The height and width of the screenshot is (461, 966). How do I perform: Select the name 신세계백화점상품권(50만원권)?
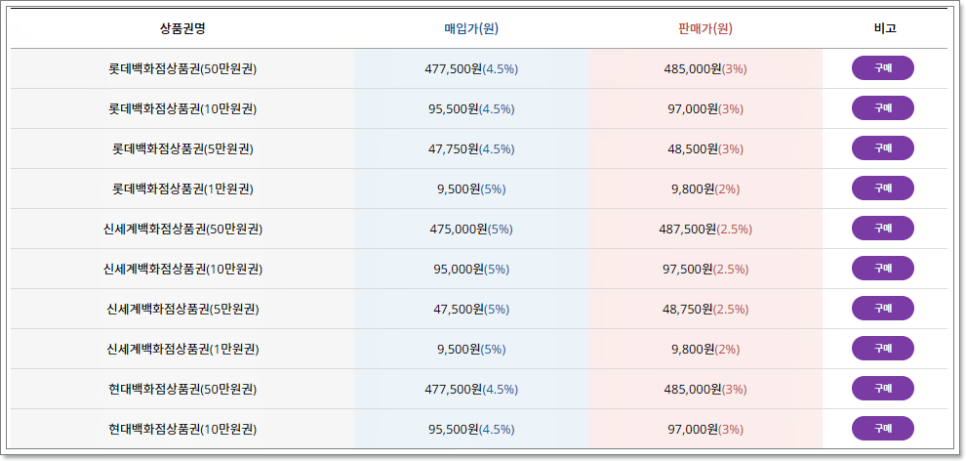(x=182, y=229)
